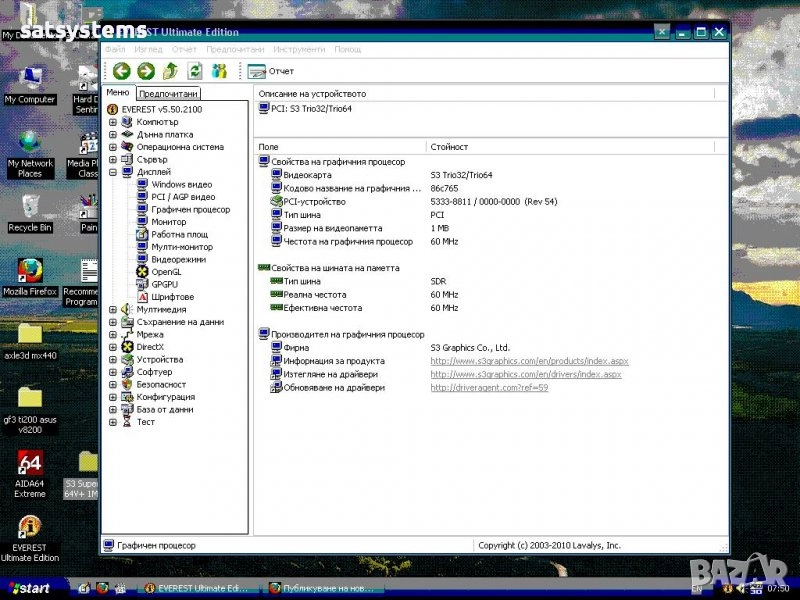Click the Refresh toolbar icon

pyautogui.click(x=195, y=71)
